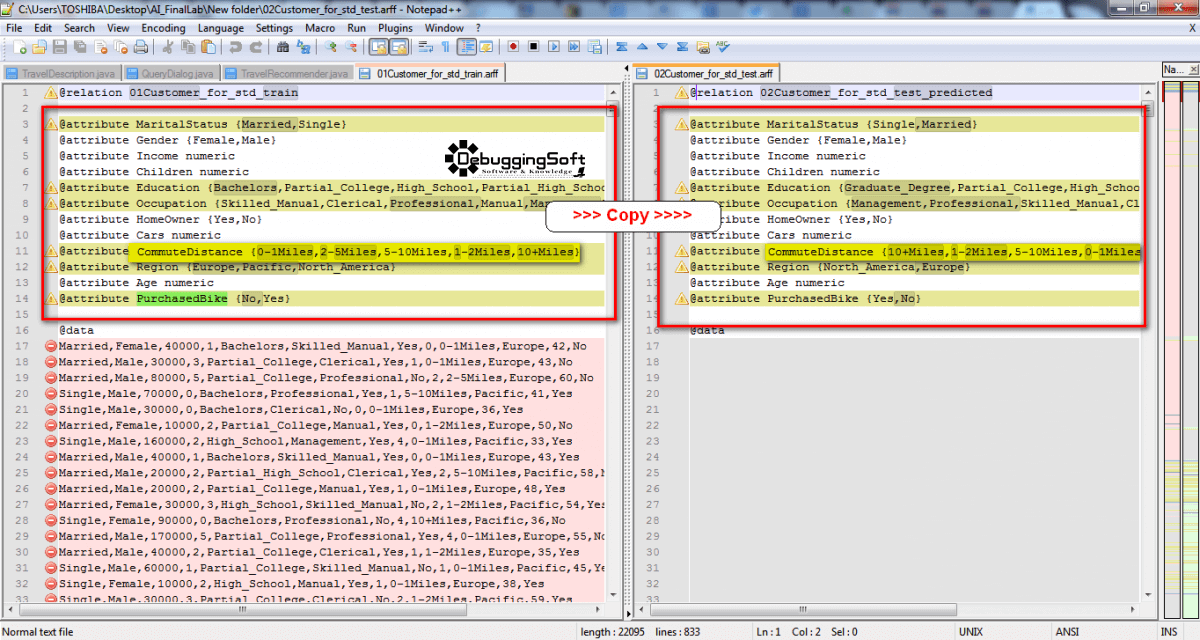The image size is (1200, 640).
Task: Open the Find dialog via the binoculars icon
Action: click(x=285, y=46)
